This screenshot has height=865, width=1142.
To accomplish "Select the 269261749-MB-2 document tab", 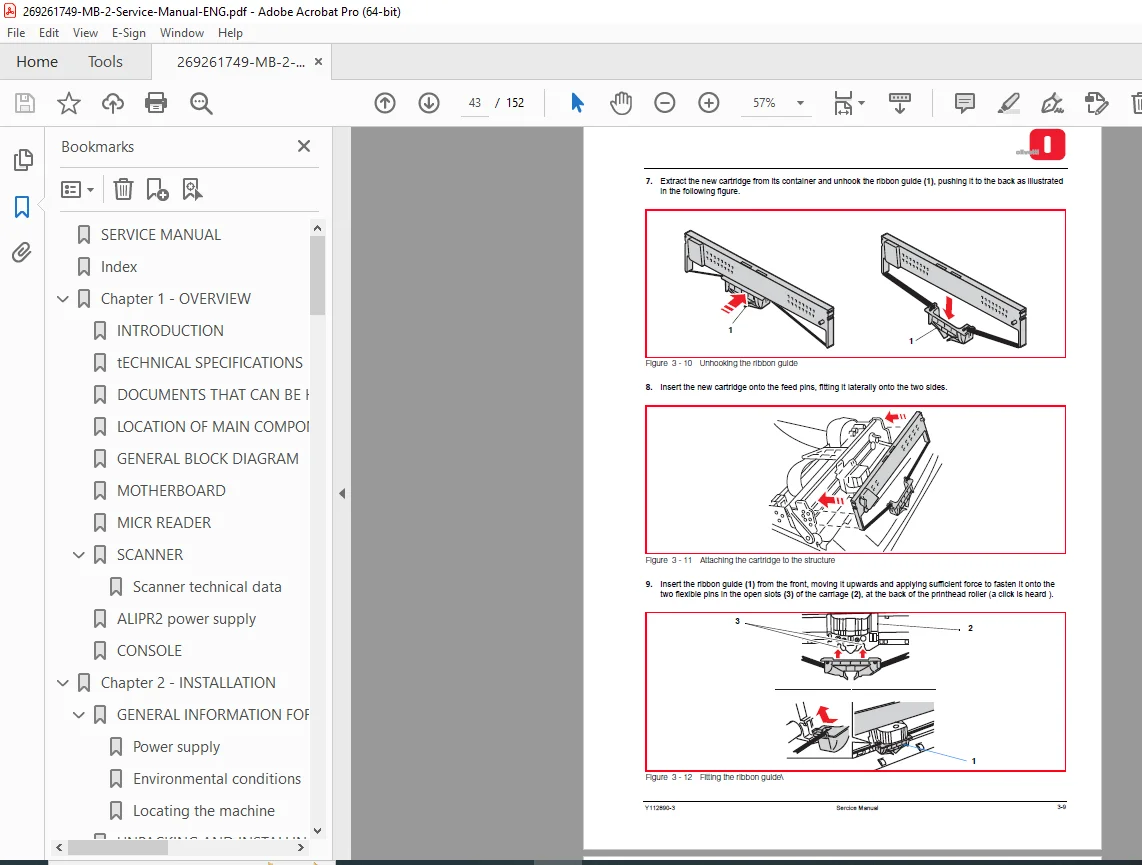I will [x=240, y=62].
